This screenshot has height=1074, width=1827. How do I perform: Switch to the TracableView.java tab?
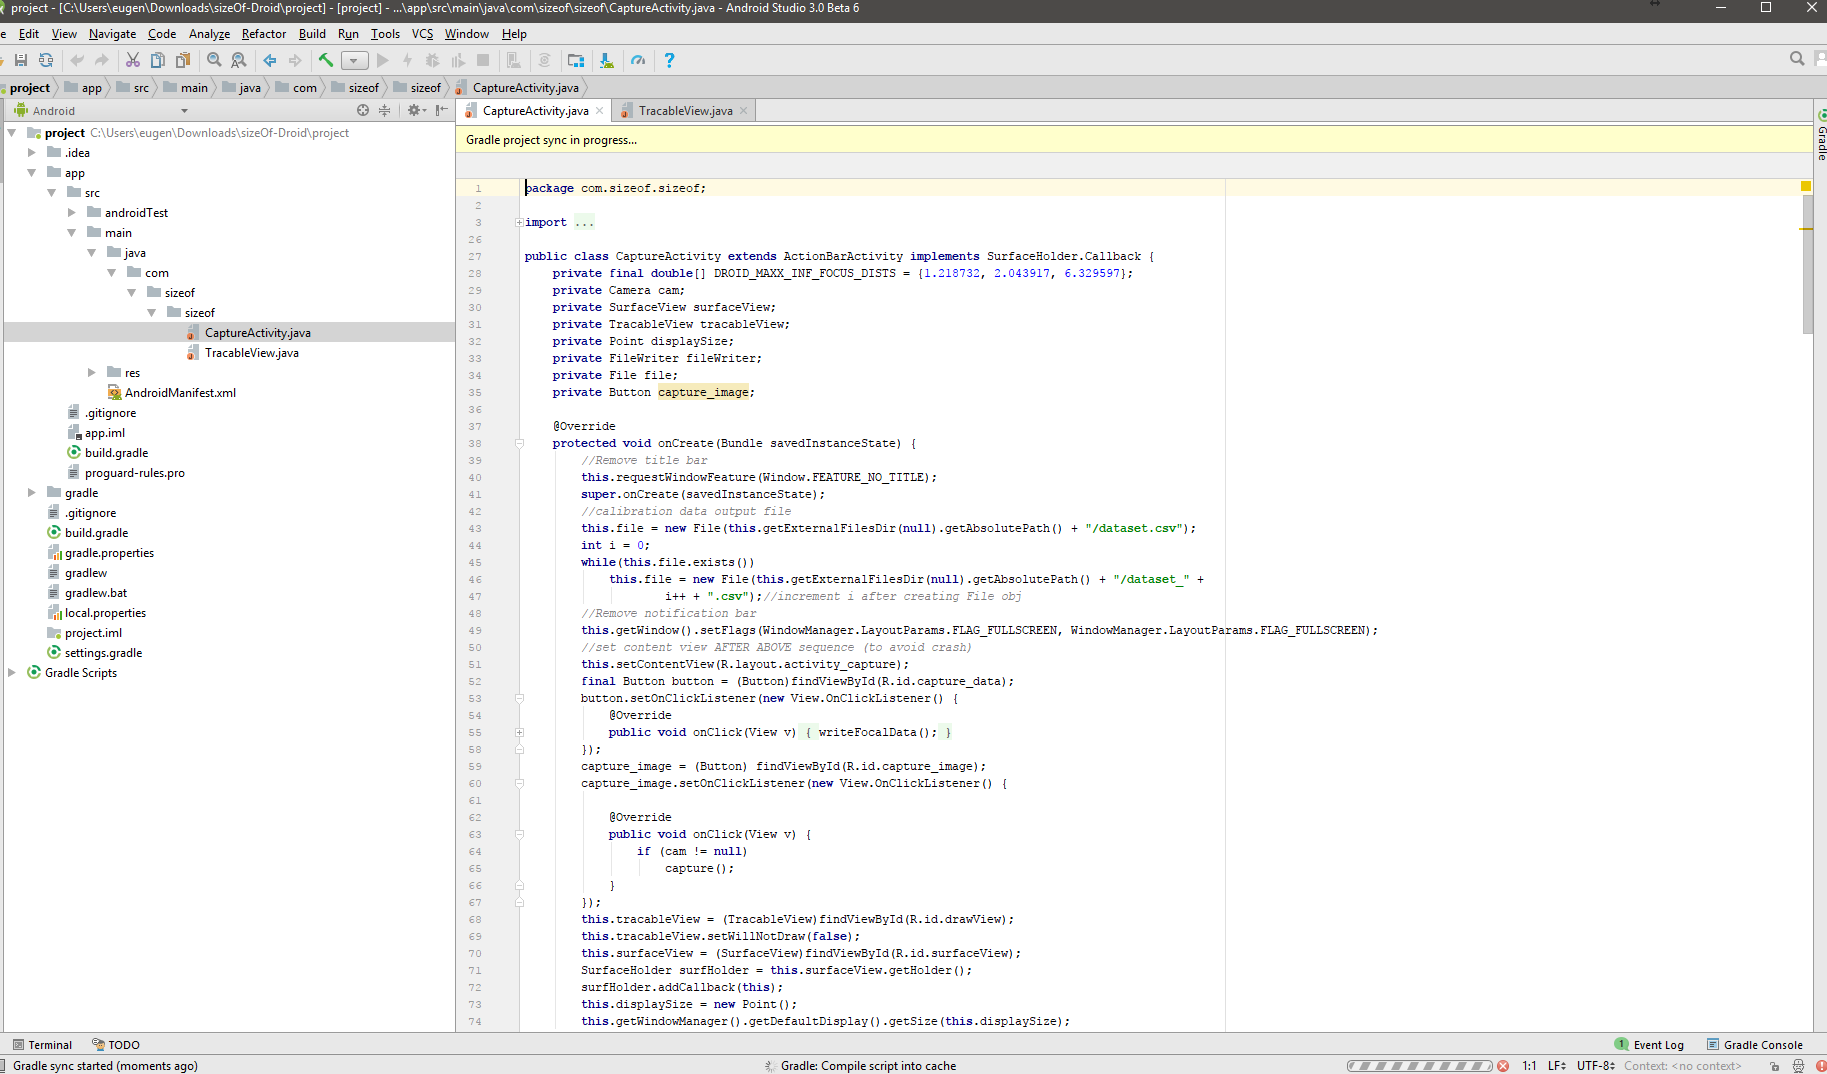pyautogui.click(x=685, y=111)
